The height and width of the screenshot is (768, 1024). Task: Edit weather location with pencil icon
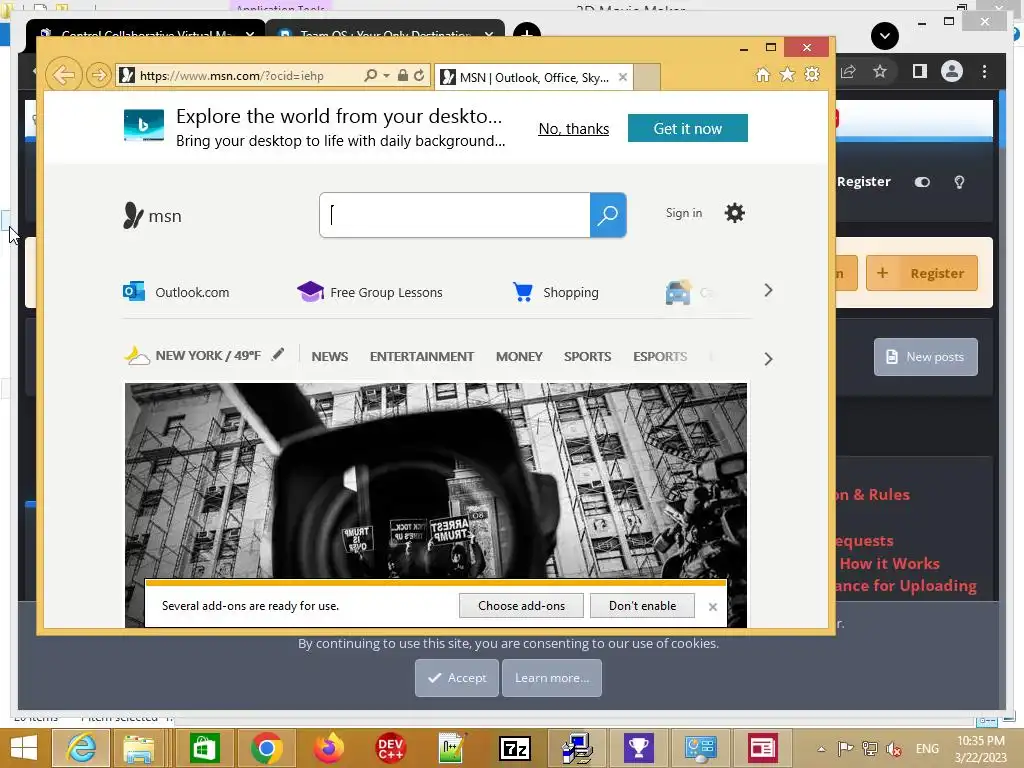point(278,355)
